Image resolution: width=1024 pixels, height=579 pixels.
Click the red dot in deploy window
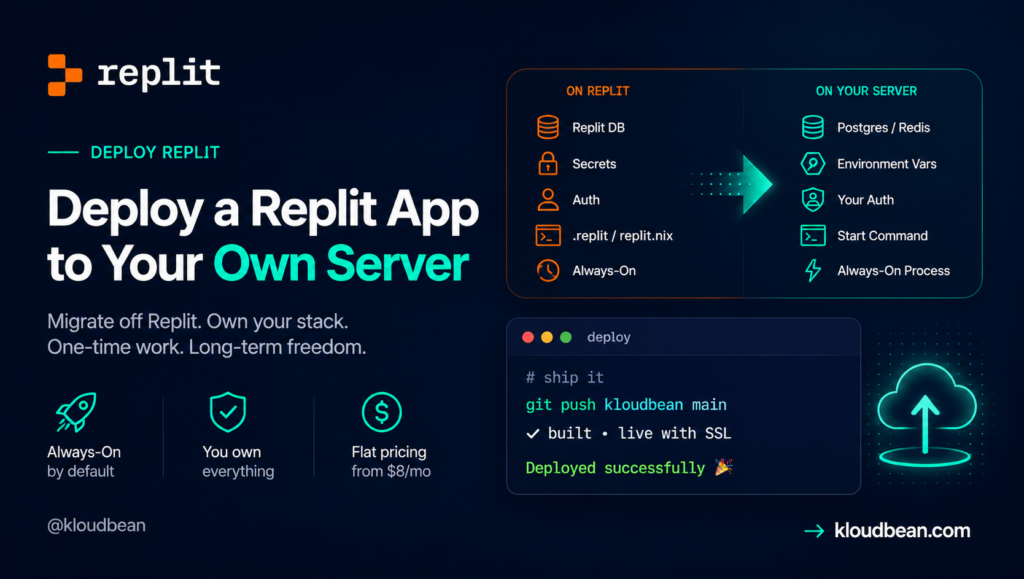[x=528, y=337]
